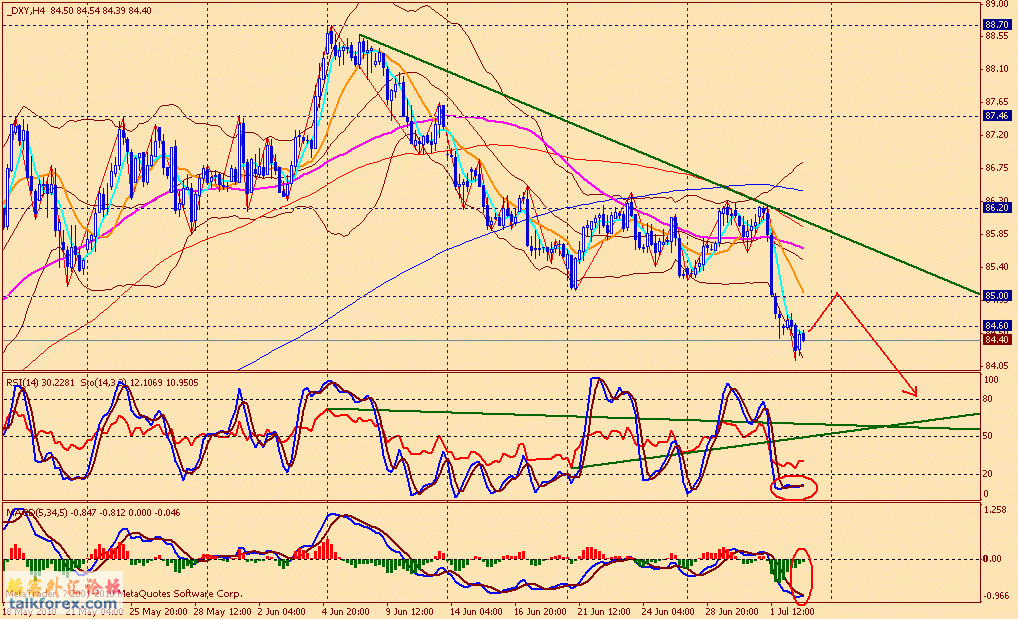Click the 28 Jun 20:00 date label
The width and height of the screenshot is (1018, 619).
[732, 611]
